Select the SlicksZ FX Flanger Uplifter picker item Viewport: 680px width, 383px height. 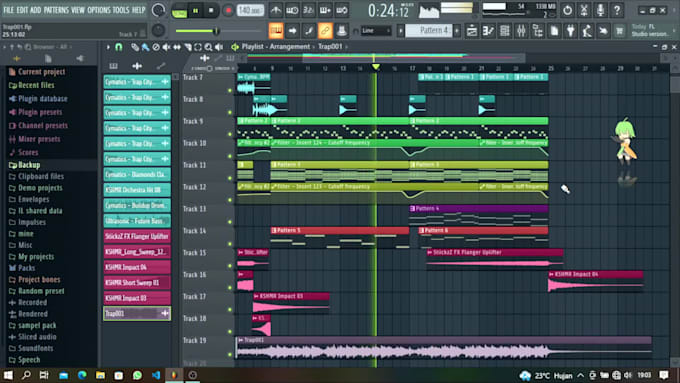[137, 236]
